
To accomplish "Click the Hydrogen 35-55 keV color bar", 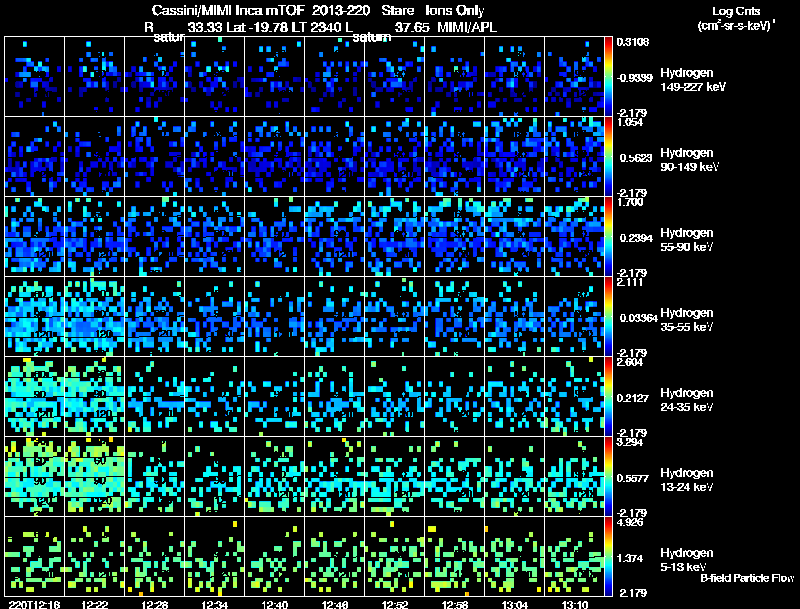I will pyautogui.click(x=608, y=317).
